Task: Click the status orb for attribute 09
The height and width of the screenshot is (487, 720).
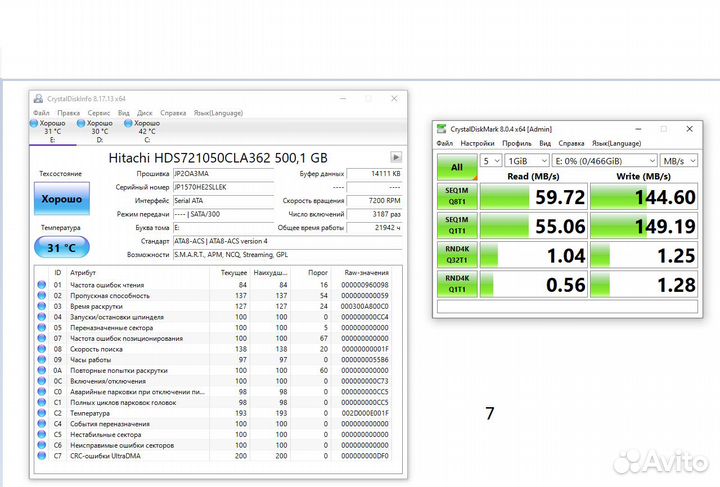Action: [42, 359]
